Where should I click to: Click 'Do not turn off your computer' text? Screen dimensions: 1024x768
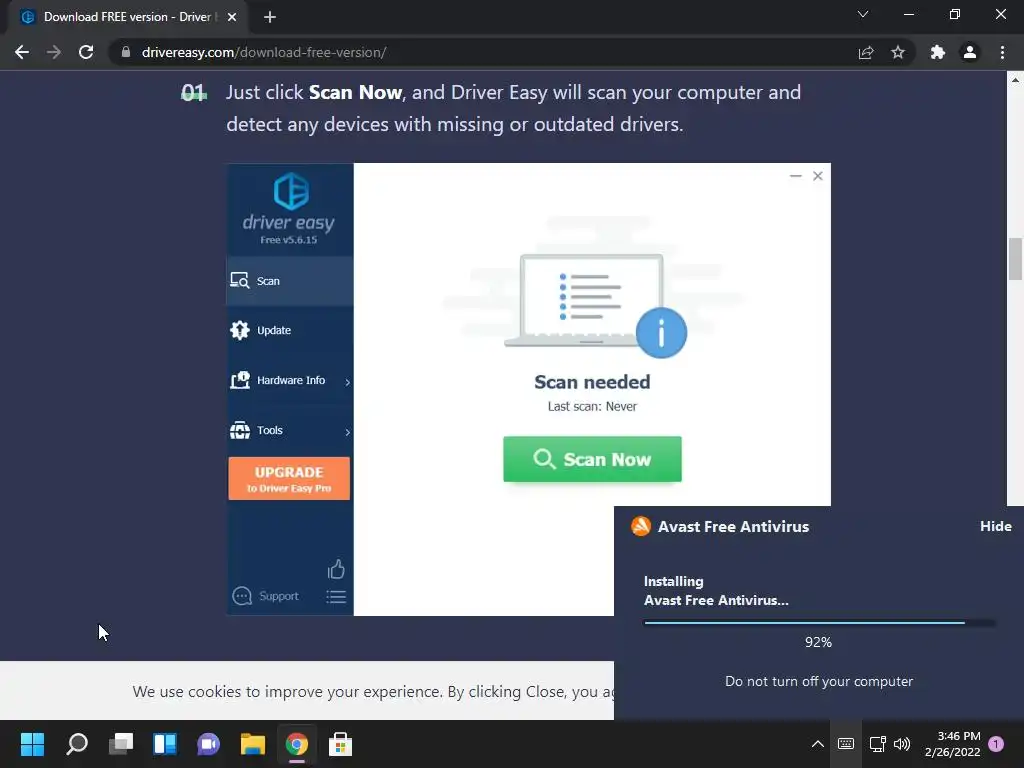819,681
